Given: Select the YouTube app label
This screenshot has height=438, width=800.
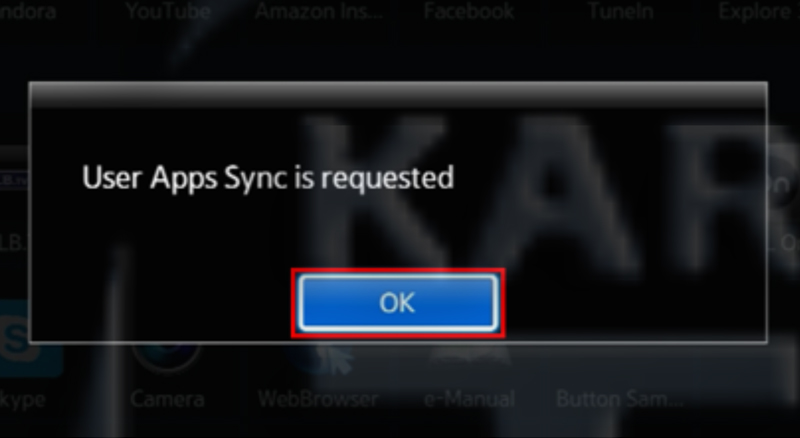Looking at the screenshot, I should point(168,11).
